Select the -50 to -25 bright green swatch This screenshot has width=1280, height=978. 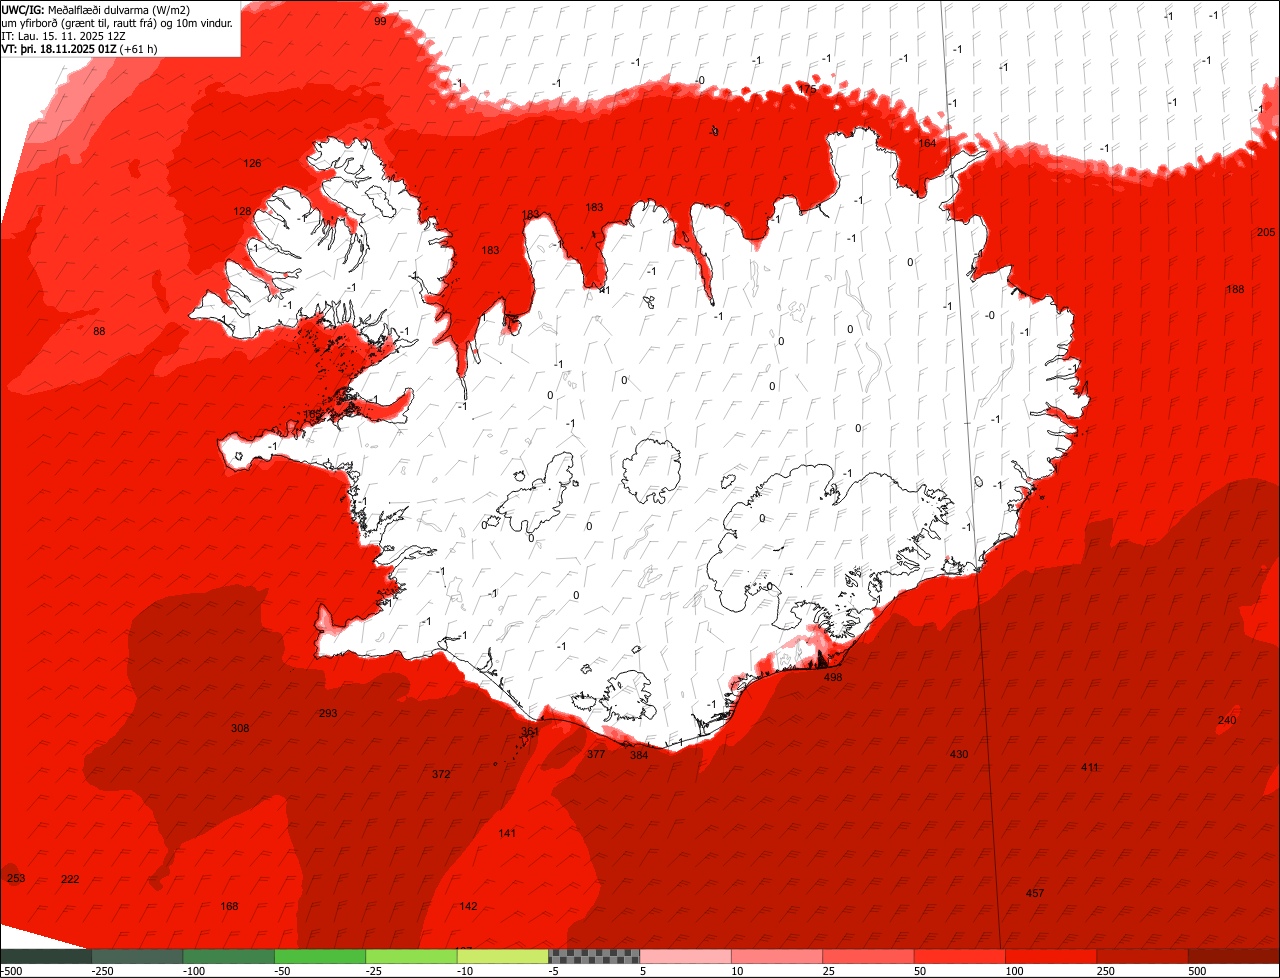click(x=320, y=956)
